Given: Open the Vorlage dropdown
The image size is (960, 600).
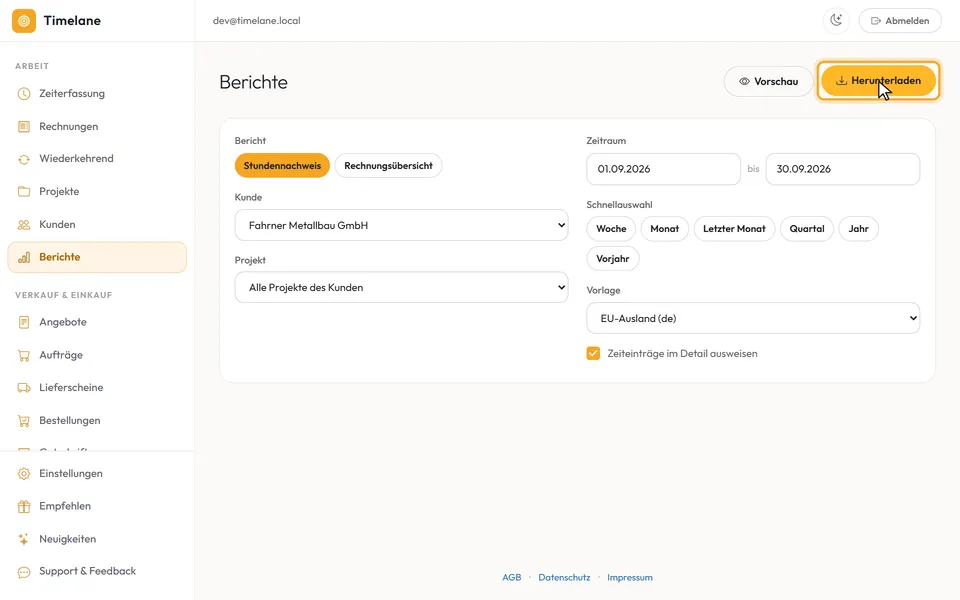Looking at the screenshot, I should 753,318.
